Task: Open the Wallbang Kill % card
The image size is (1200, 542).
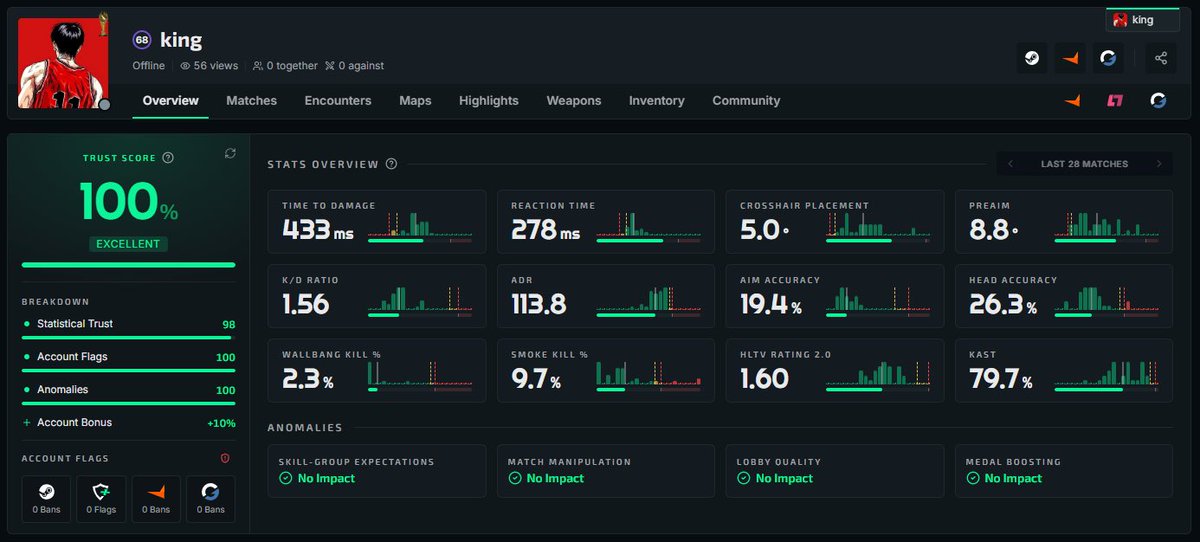Action: (377, 371)
